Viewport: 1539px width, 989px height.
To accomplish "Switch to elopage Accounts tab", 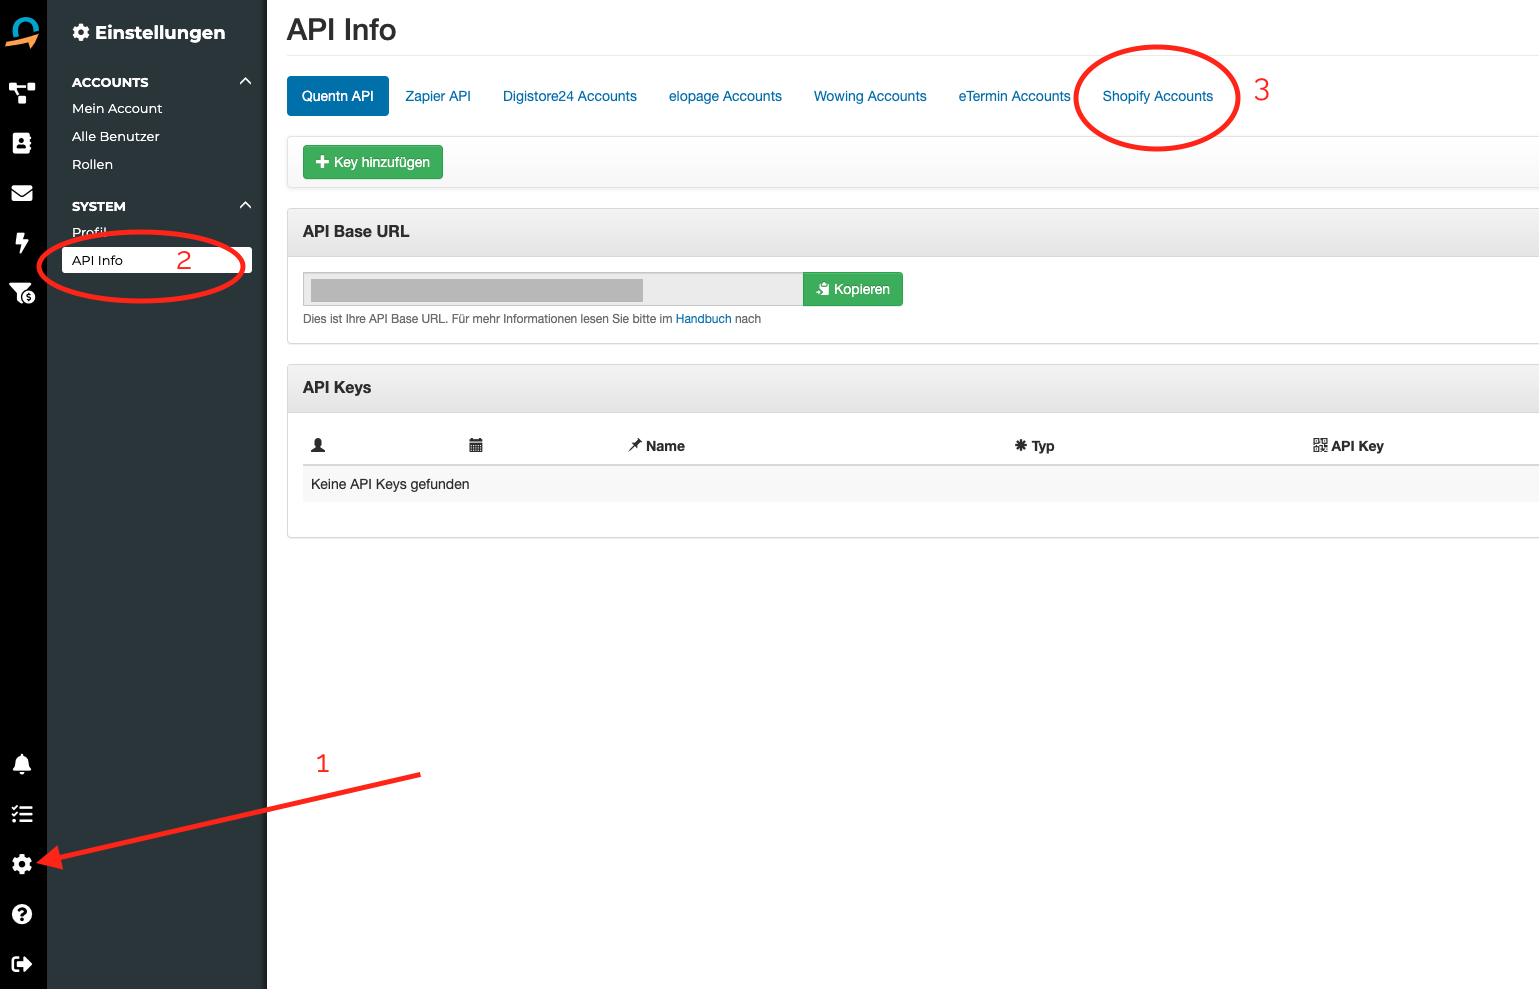I will [x=725, y=96].
